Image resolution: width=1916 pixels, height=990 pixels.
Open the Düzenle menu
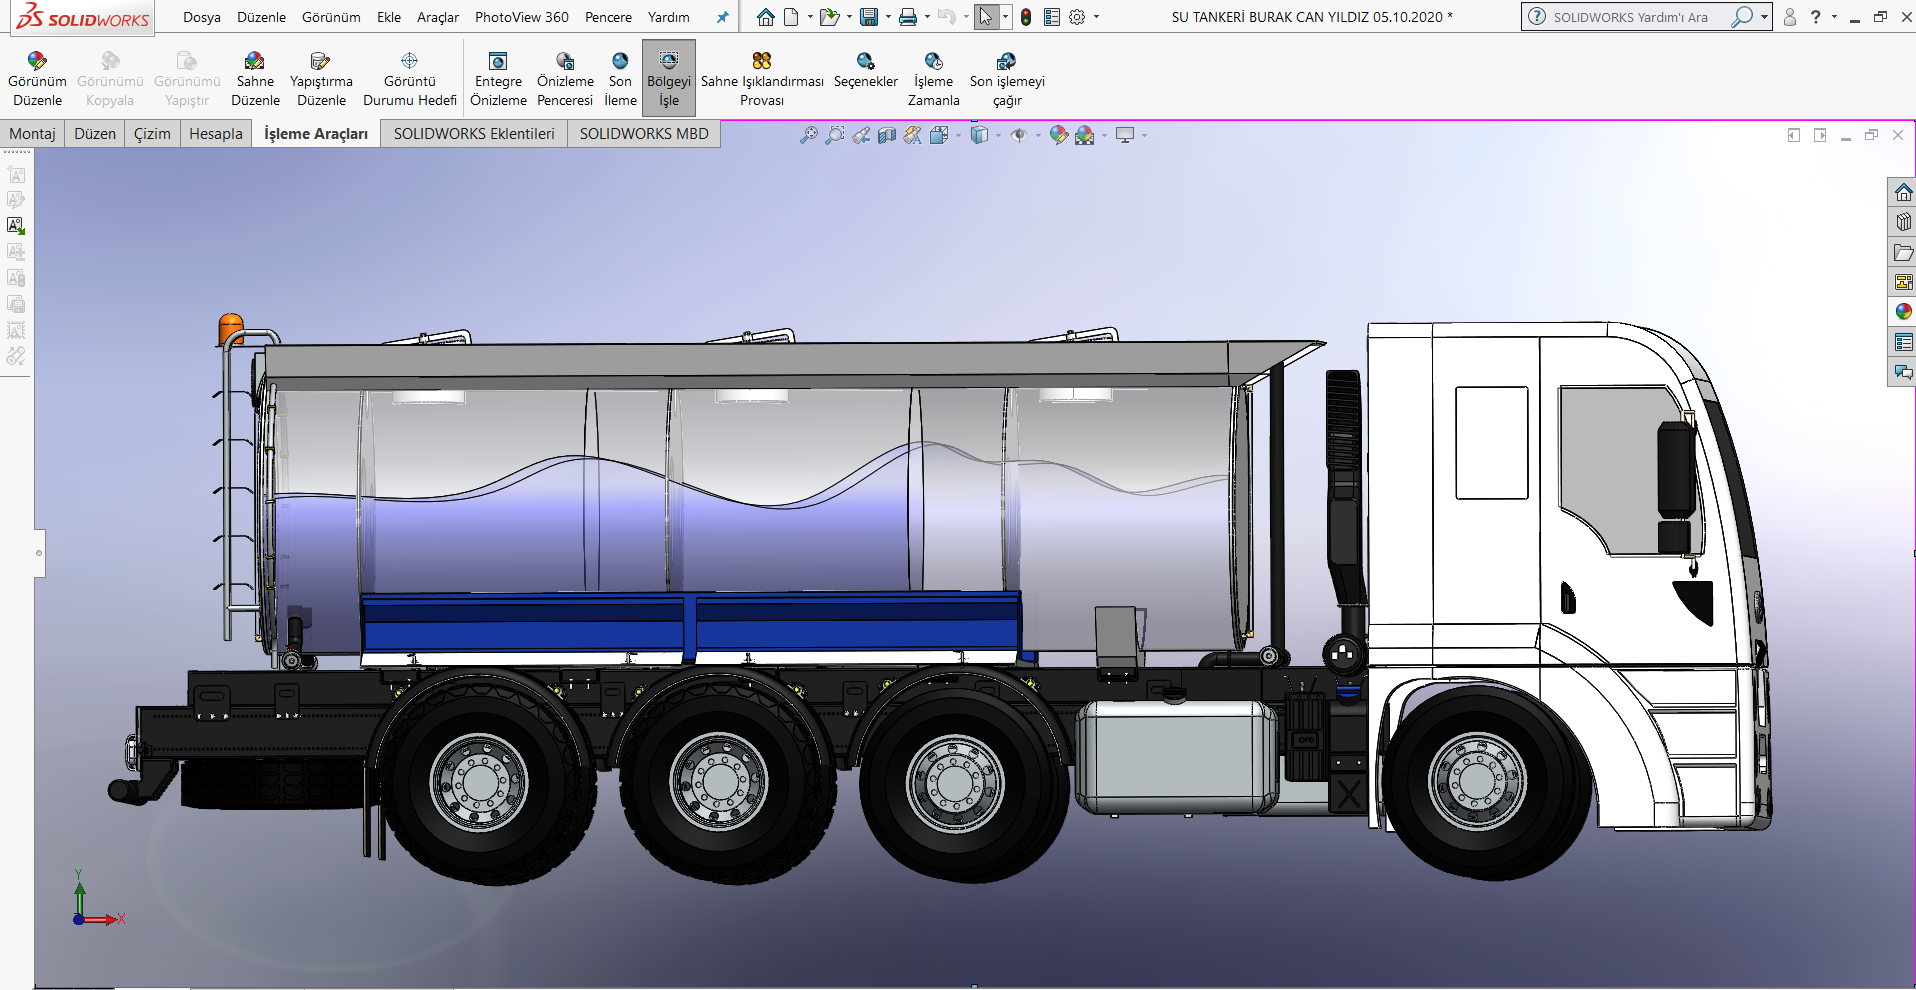tap(261, 17)
